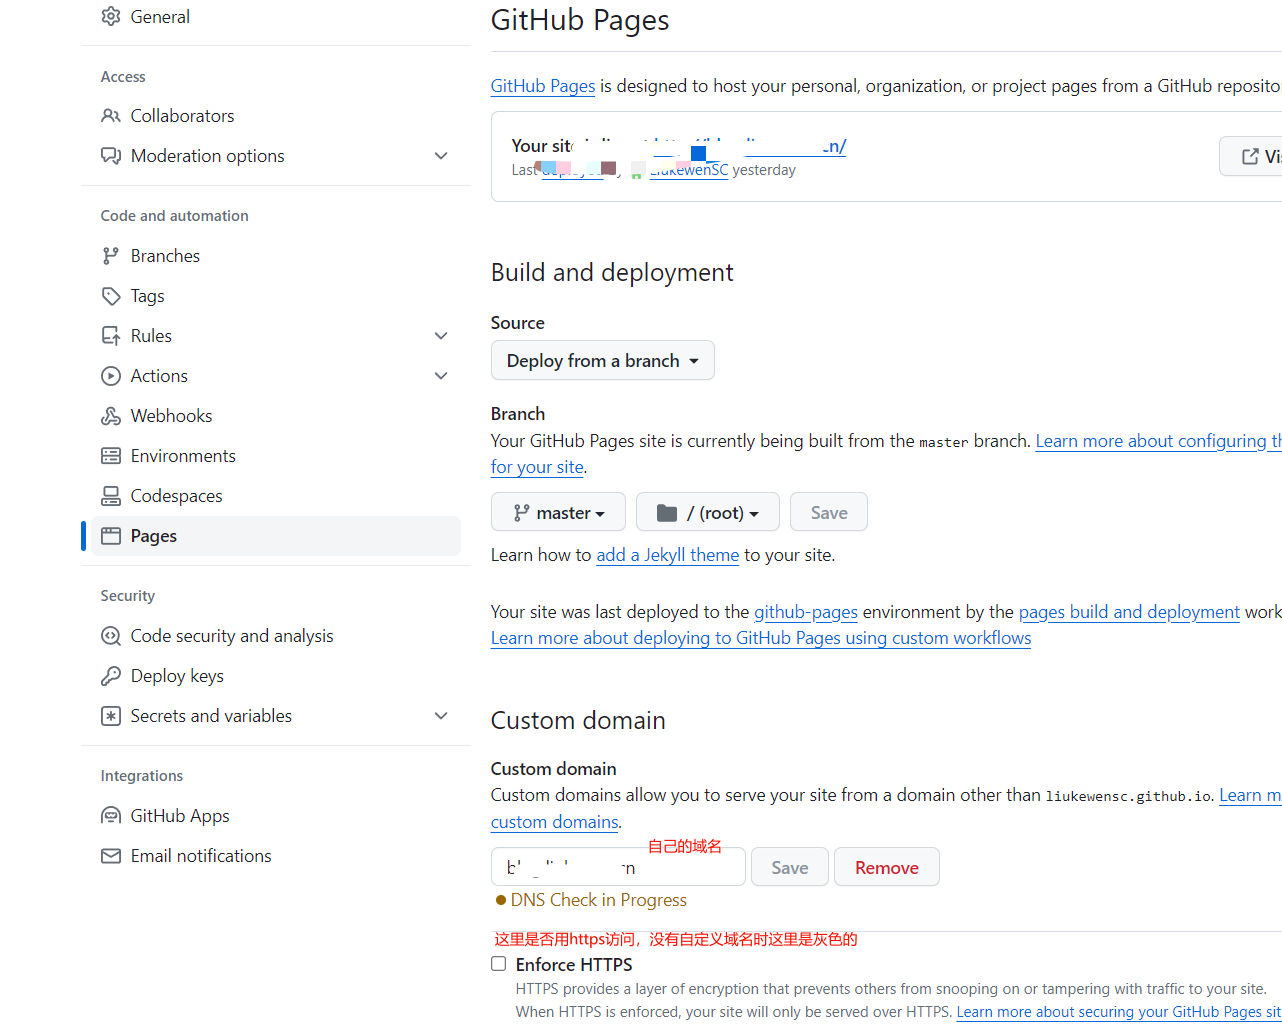Open pages build and deployment link
This screenshot has height=1025, width=1282.
[x=1129, y=612]
